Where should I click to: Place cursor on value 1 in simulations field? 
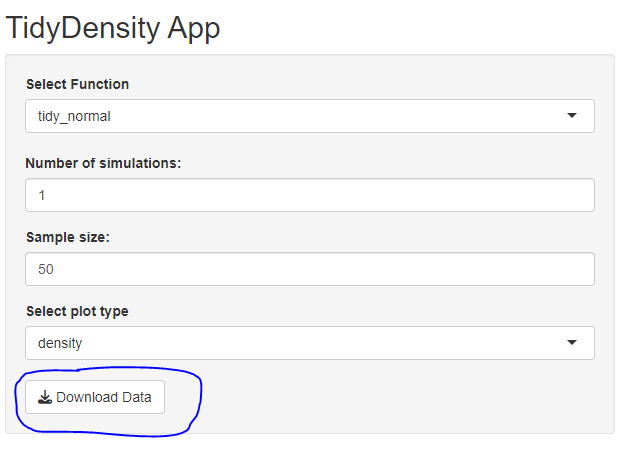coord(42,196)
